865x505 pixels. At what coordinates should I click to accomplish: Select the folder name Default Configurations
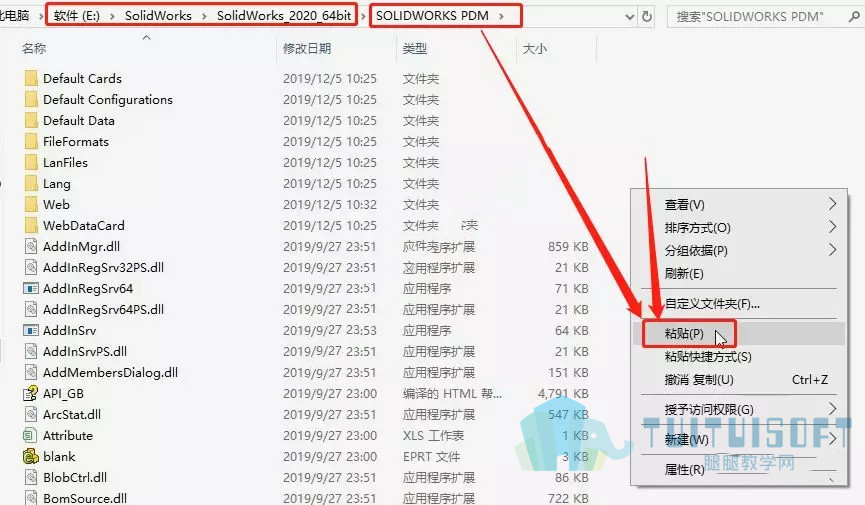click(108, 100)
